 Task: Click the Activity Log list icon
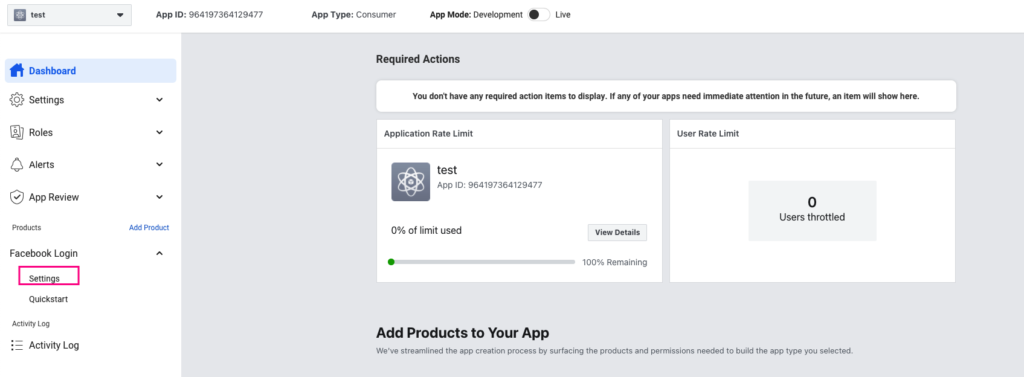17,345
